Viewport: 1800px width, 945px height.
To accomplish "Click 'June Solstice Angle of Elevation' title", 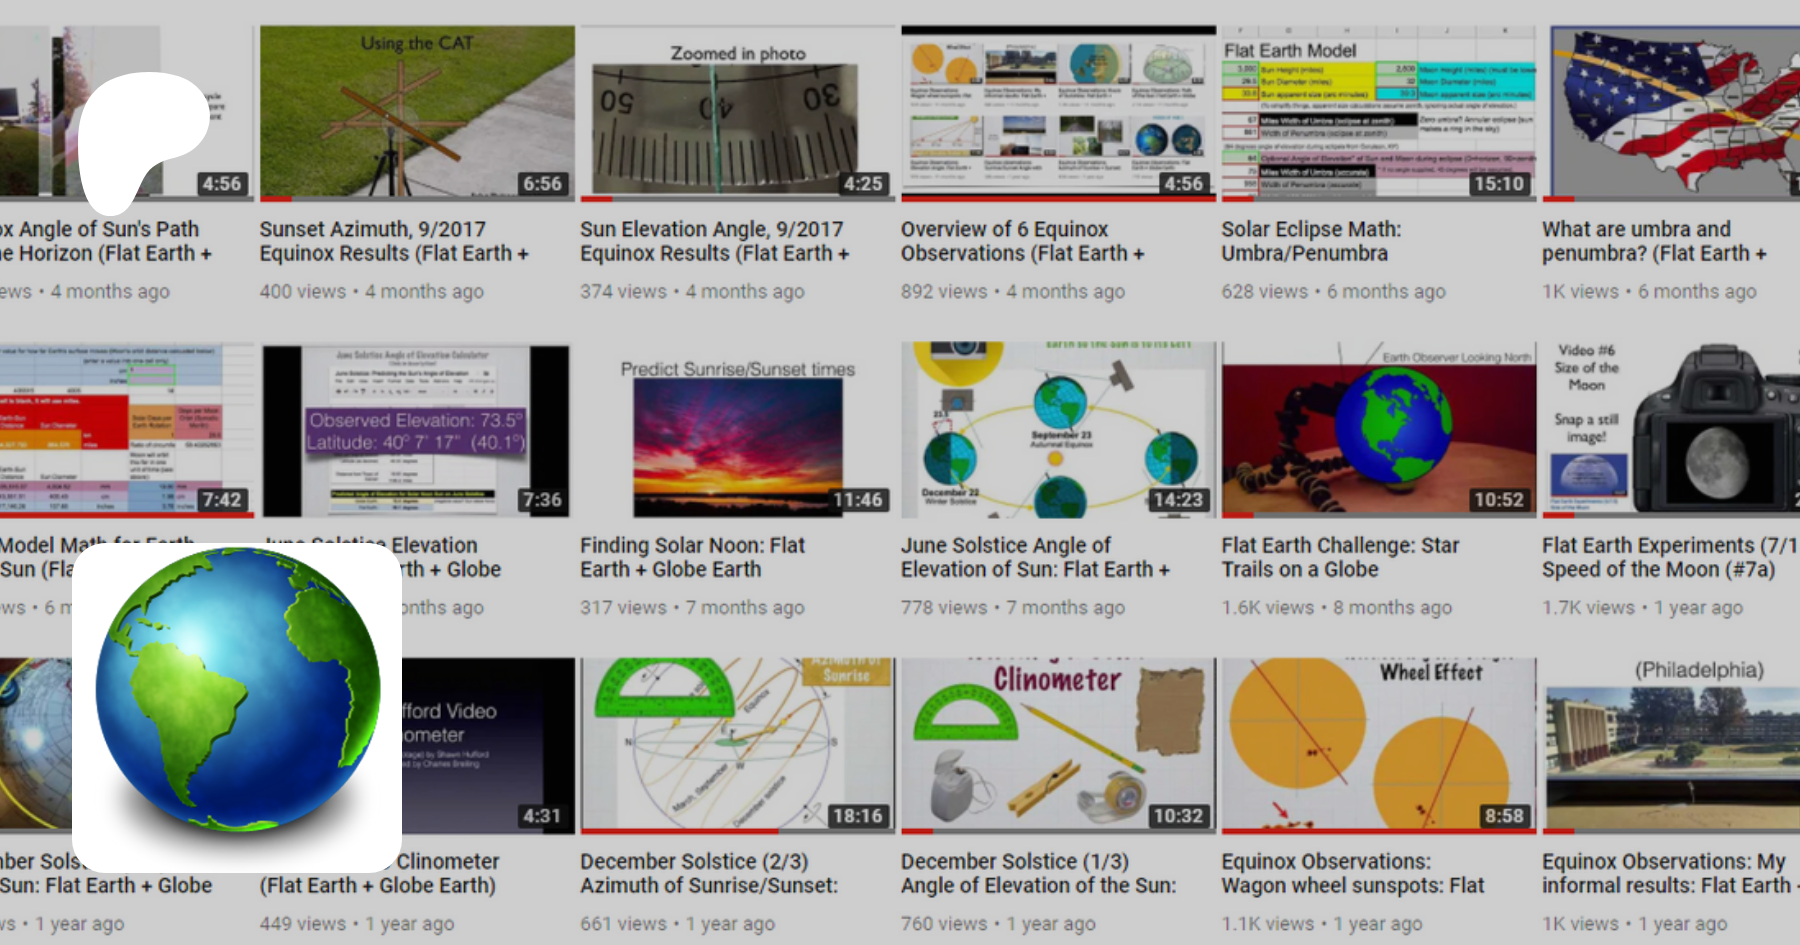I will click(x=1034, y=557).
